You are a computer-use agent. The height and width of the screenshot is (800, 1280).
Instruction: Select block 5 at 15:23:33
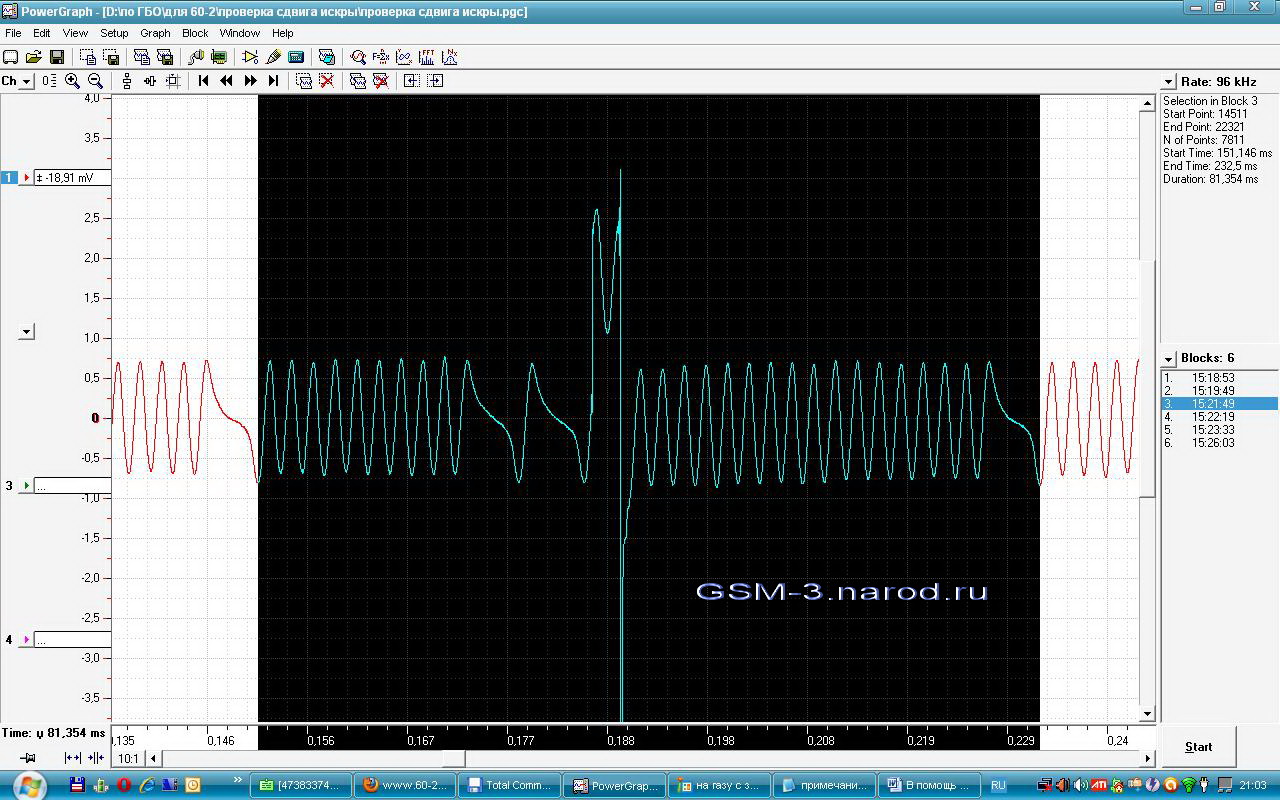tap(1219, 430)
